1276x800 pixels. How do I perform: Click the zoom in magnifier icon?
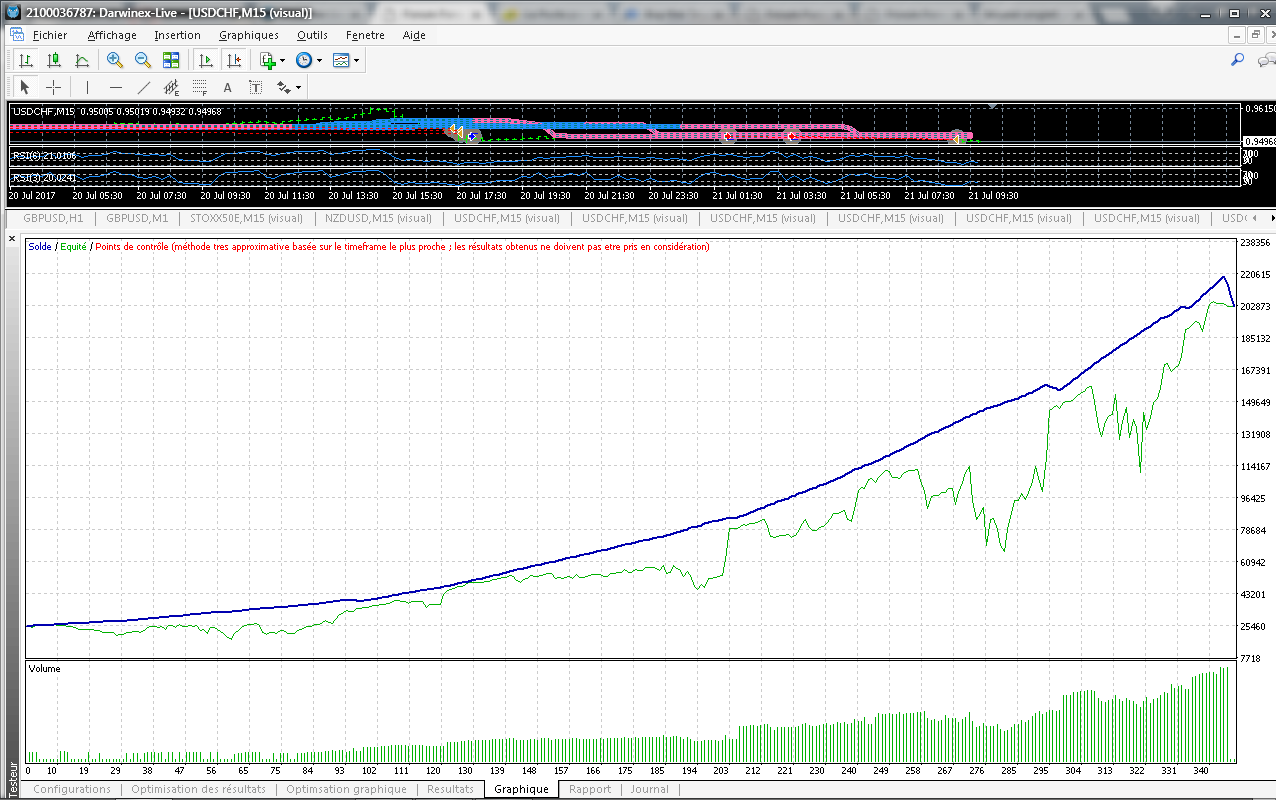pos(114,61)
